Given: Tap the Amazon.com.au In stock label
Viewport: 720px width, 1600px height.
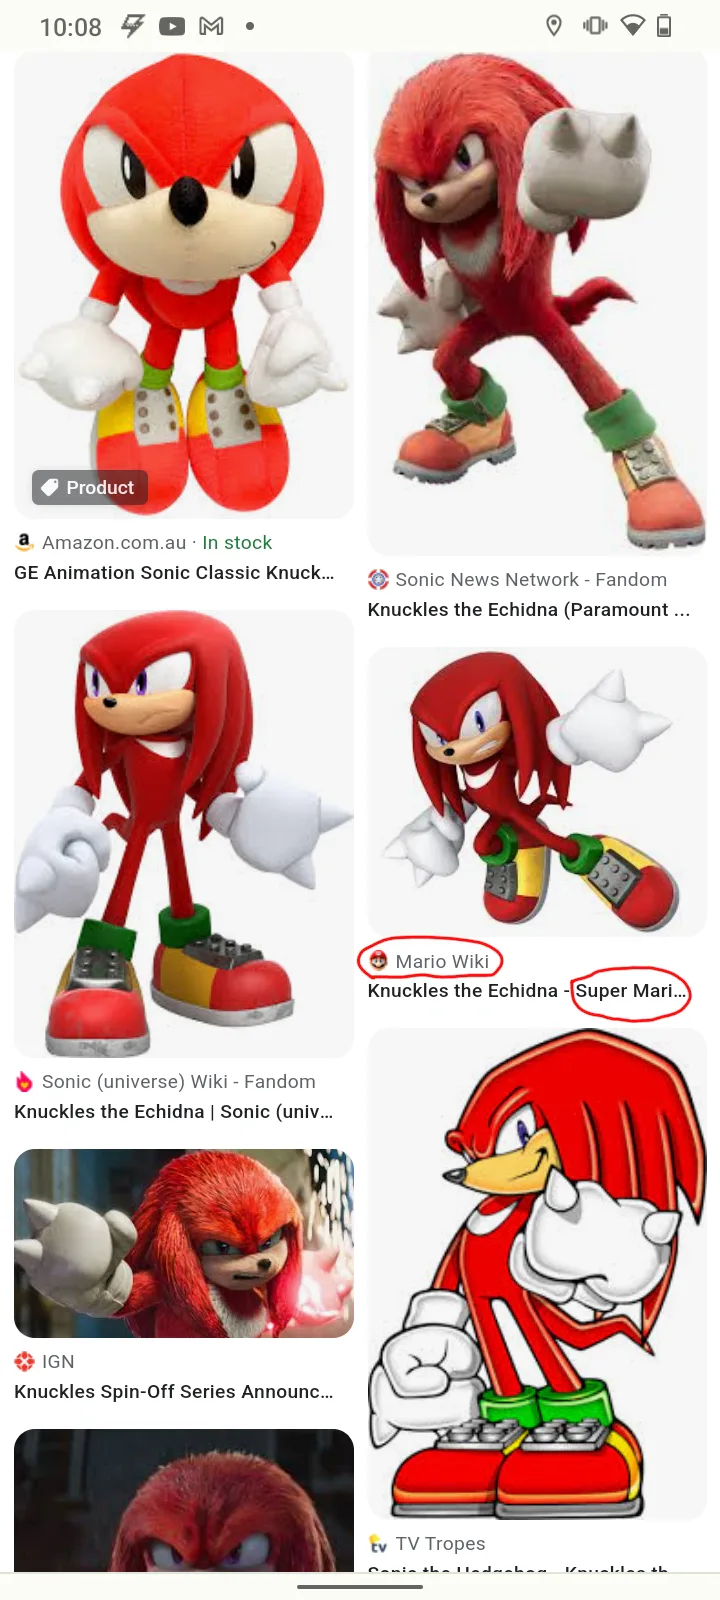Looking at the screenshot, I should (x=157, y=542).
